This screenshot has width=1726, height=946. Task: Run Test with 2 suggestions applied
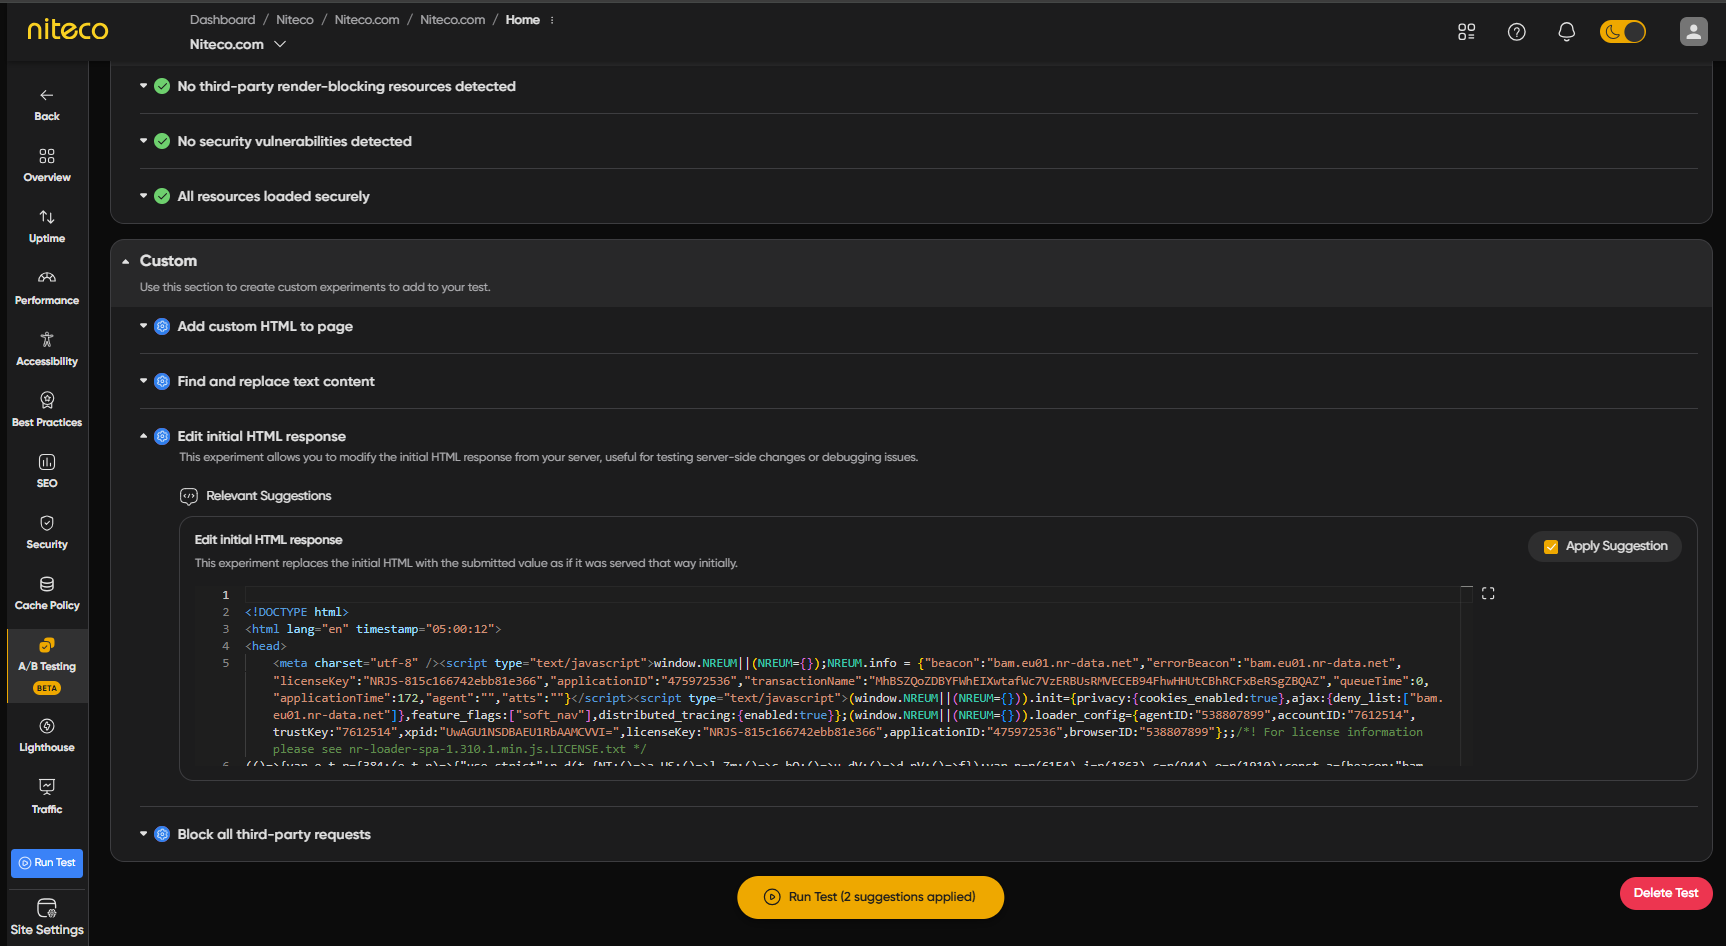click(870, 897)
